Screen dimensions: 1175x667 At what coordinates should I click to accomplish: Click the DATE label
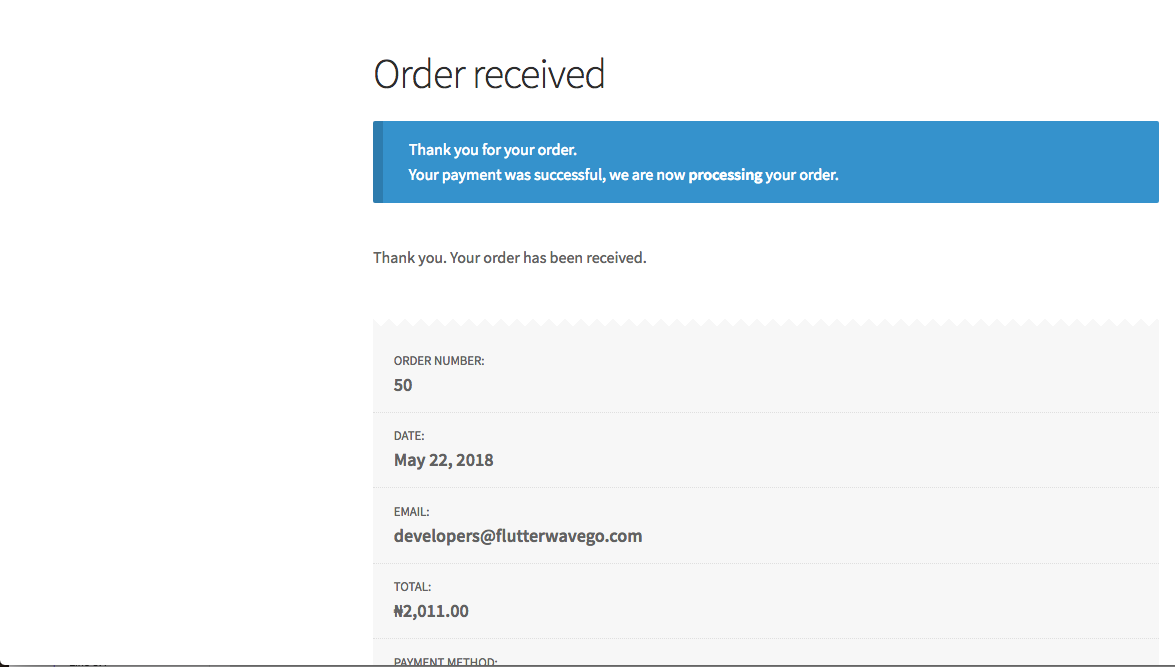click(409, 436)
